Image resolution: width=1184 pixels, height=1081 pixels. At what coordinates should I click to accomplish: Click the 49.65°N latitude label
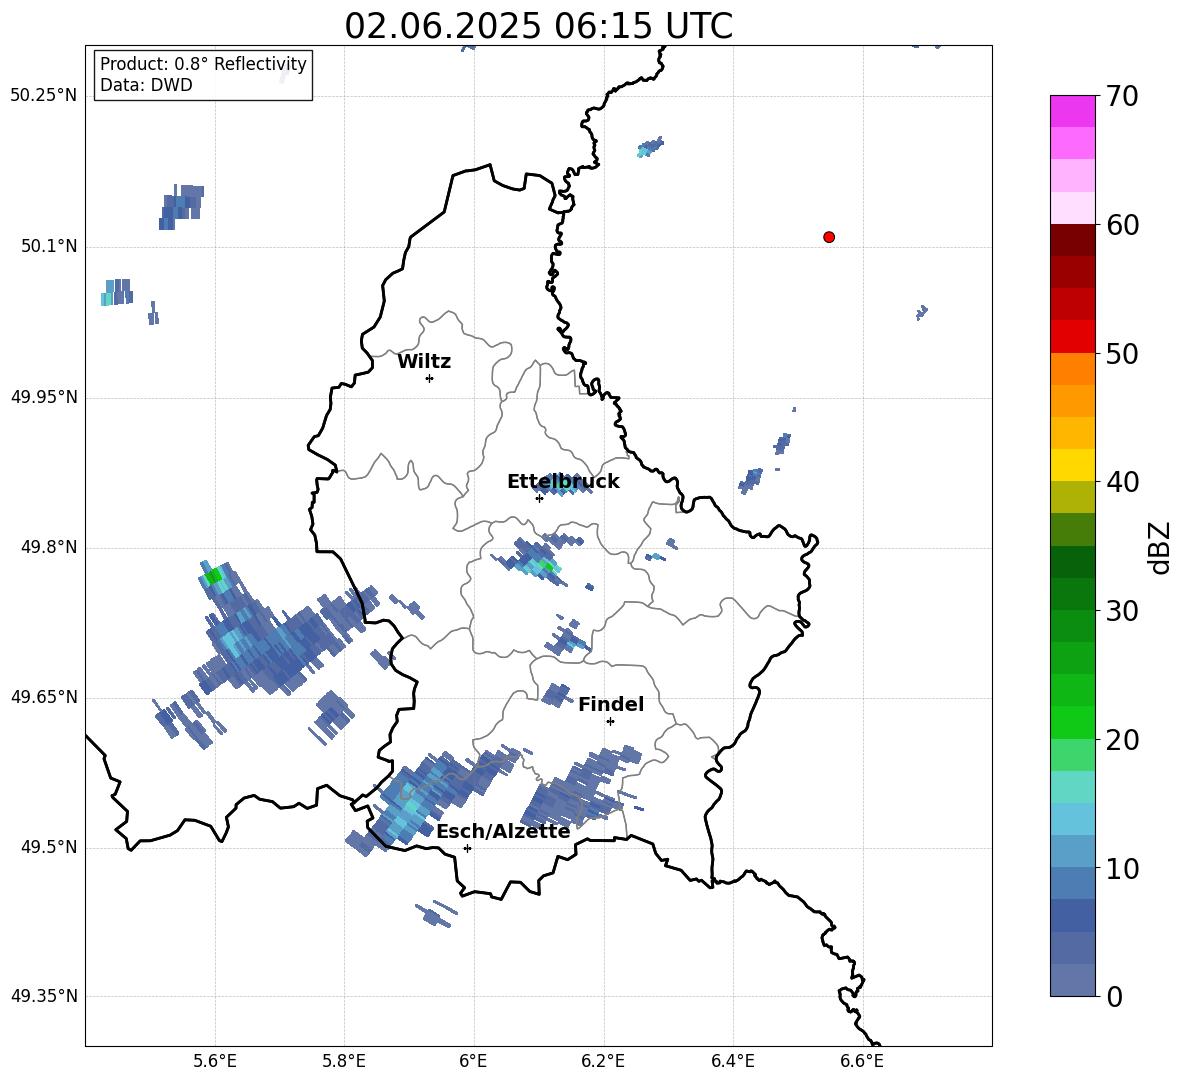click(44, 697)
